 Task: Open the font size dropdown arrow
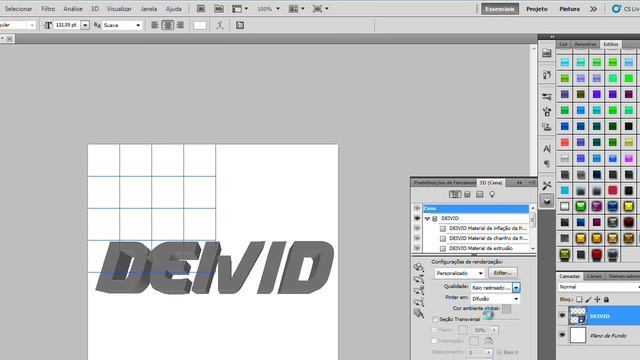(x=85, y=25)
